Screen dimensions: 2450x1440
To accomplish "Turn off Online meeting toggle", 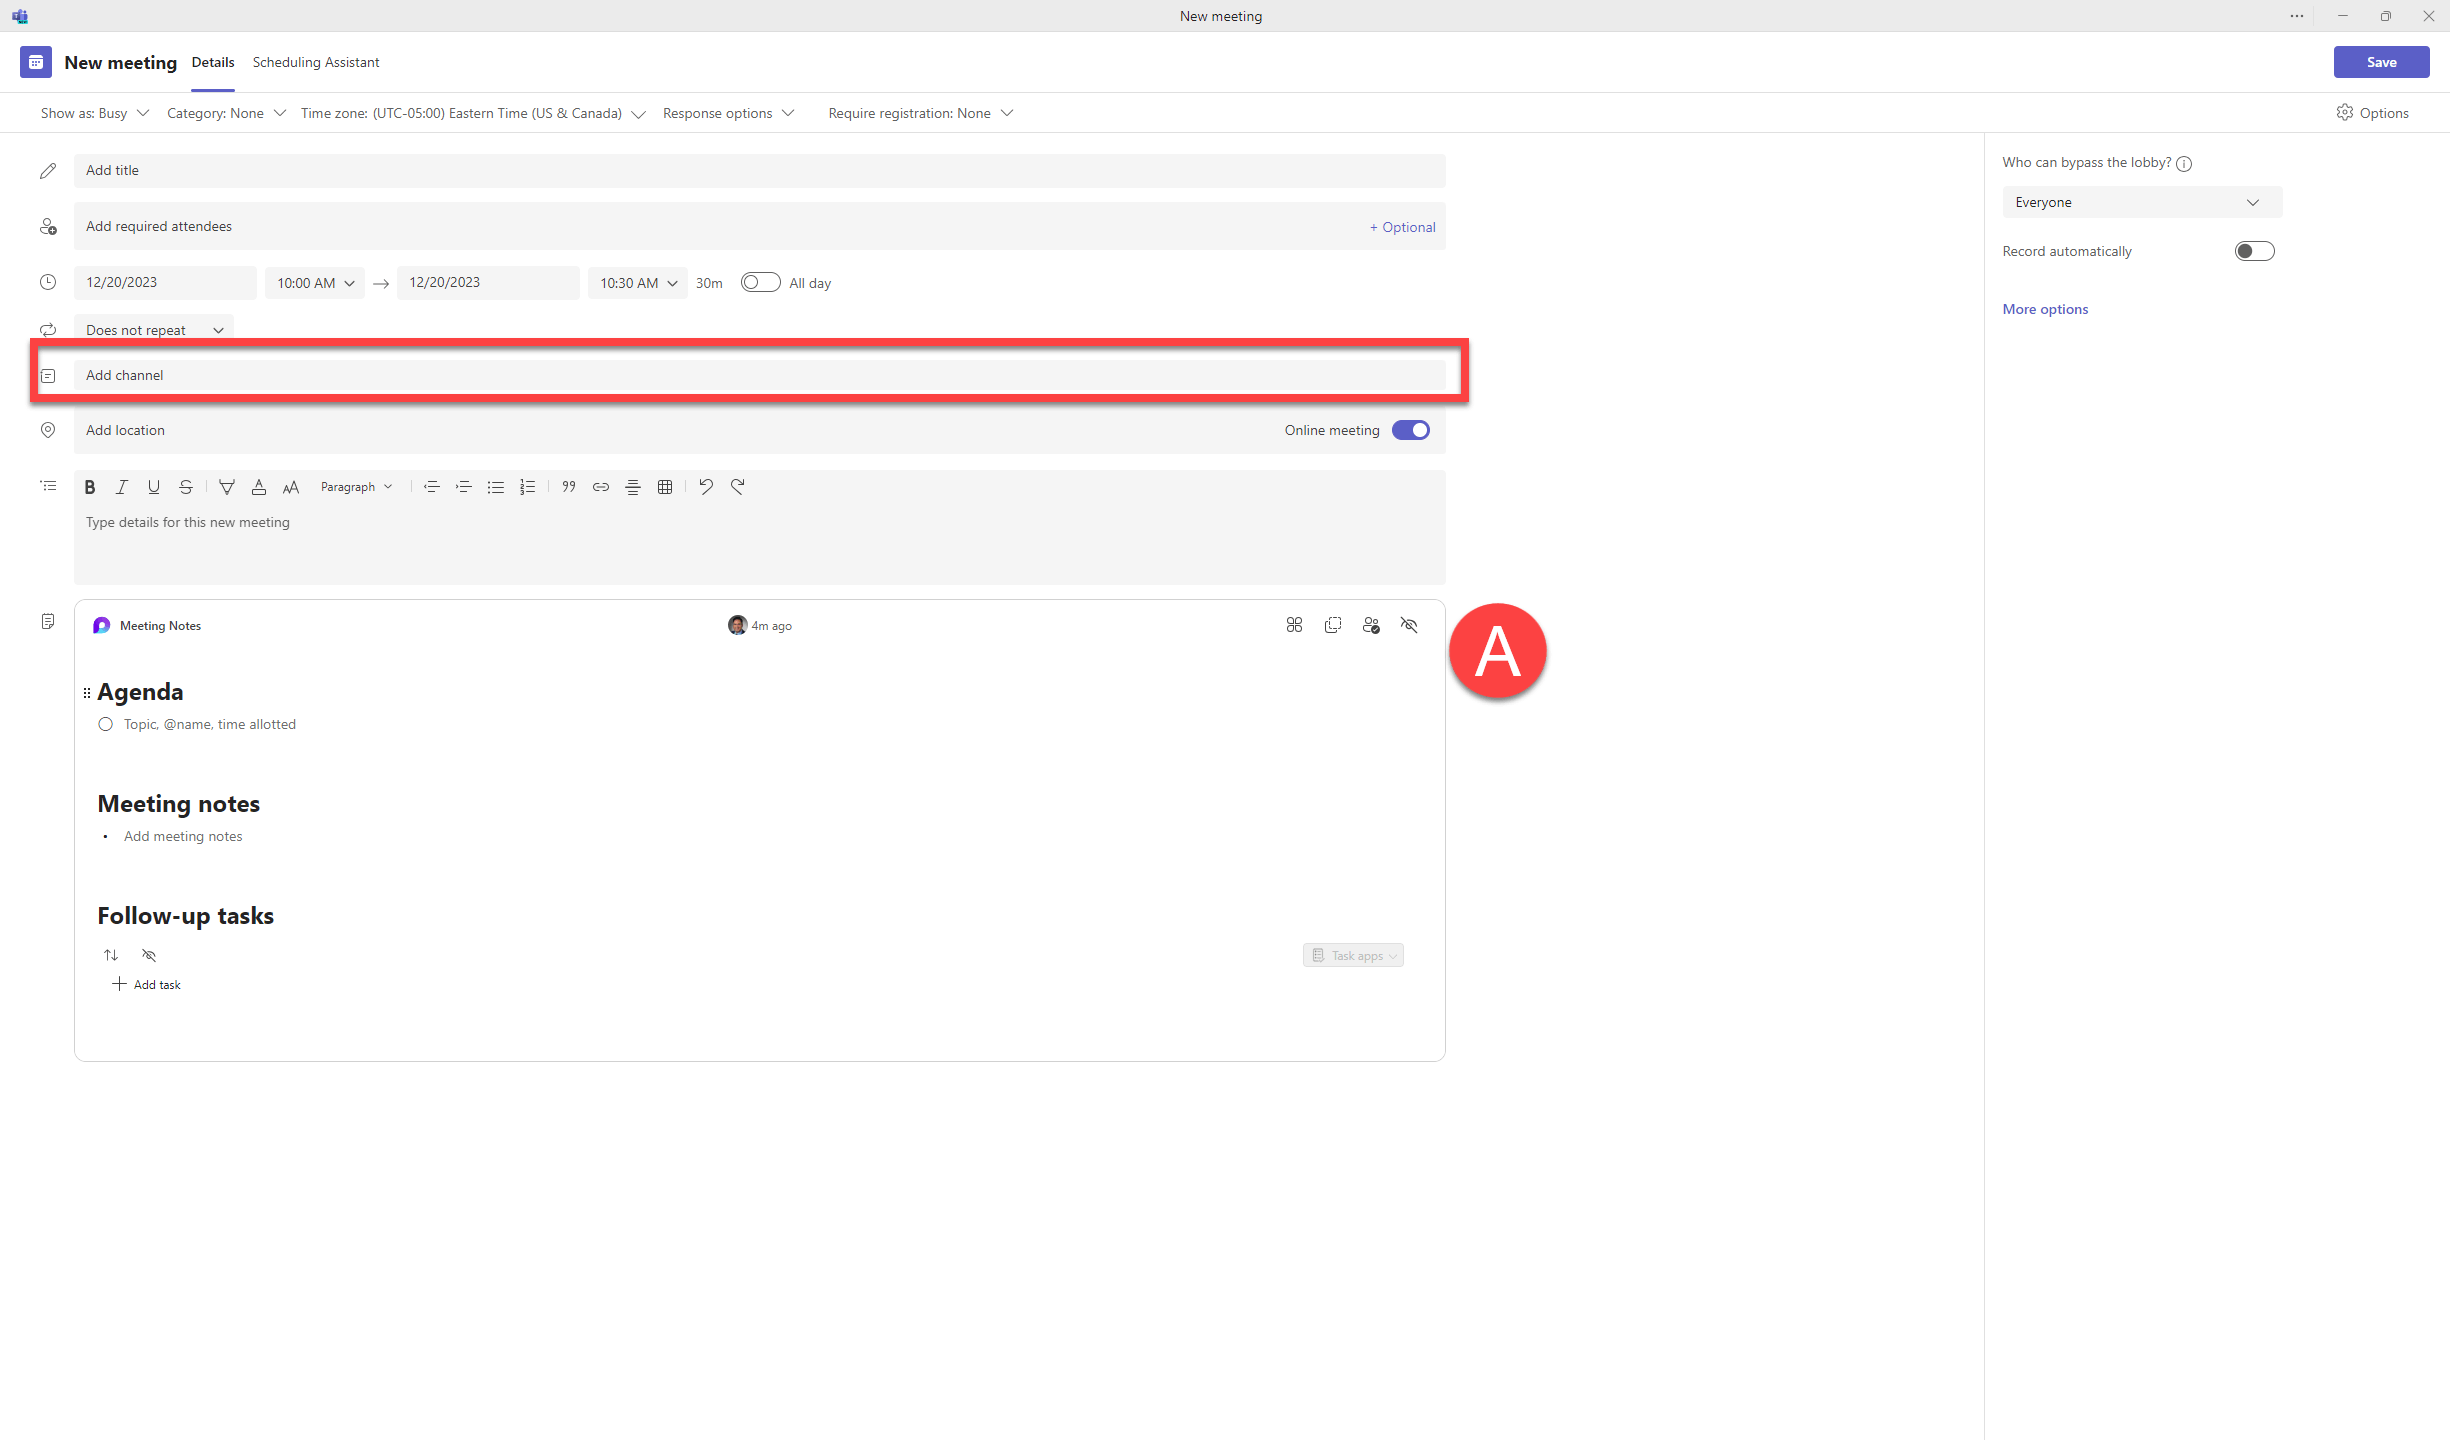I will pos(1411,430).
